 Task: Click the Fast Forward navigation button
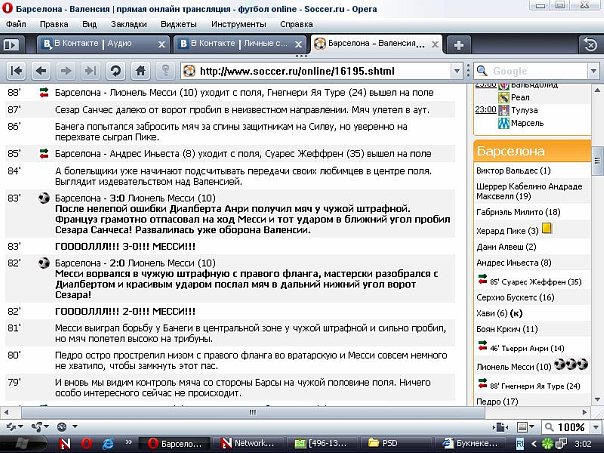[x=91, y=71]
